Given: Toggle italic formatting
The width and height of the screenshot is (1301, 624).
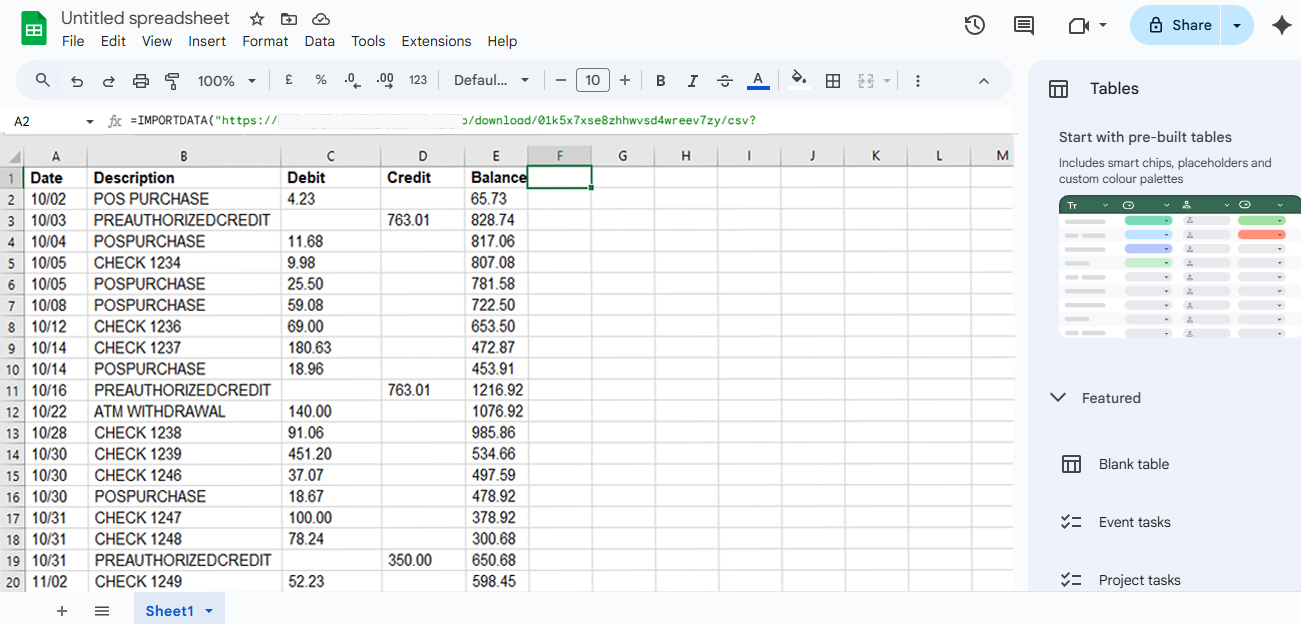Looking at the screenshot, I should click(693, 81).
